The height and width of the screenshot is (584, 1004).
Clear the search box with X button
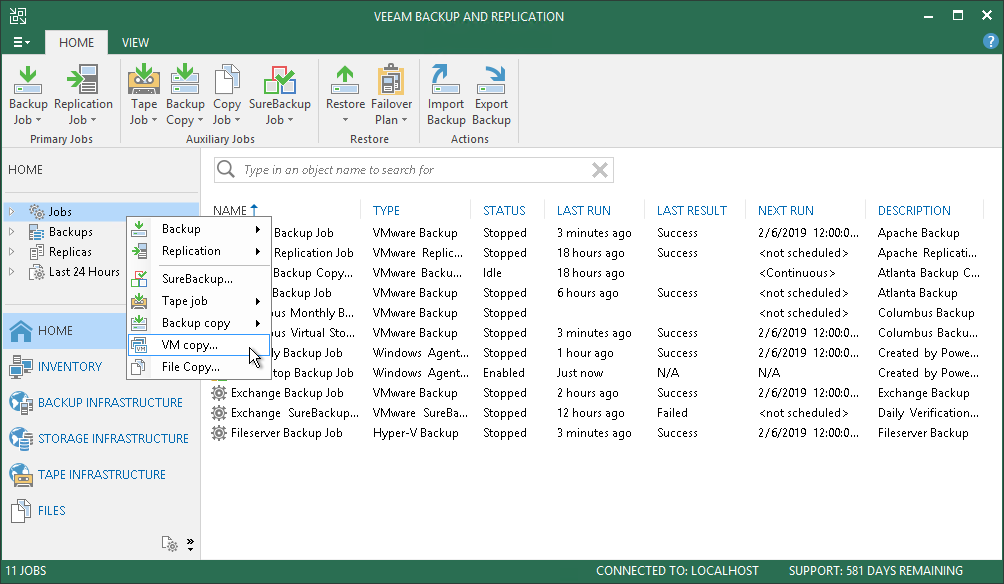pos(599,170)
